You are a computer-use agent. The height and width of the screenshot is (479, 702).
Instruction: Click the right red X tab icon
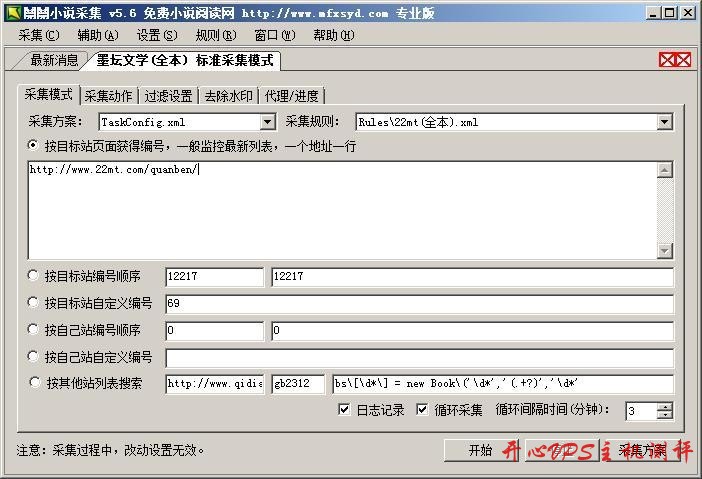[x=683, y=60]
